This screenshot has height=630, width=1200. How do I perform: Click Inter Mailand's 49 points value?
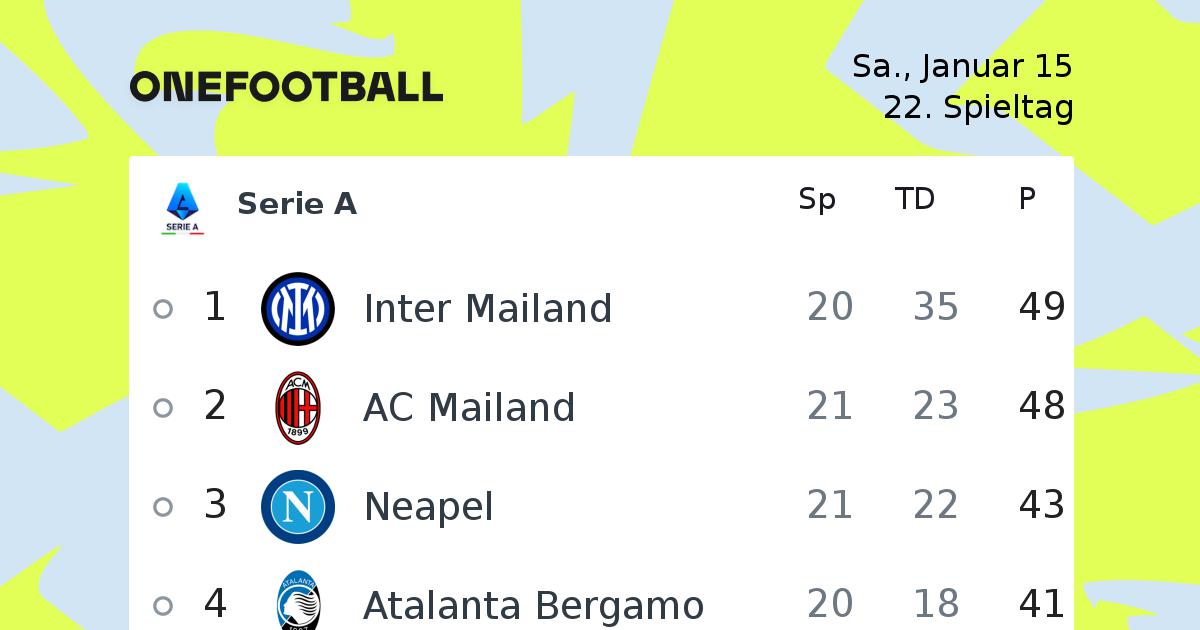coord(1042,308)
